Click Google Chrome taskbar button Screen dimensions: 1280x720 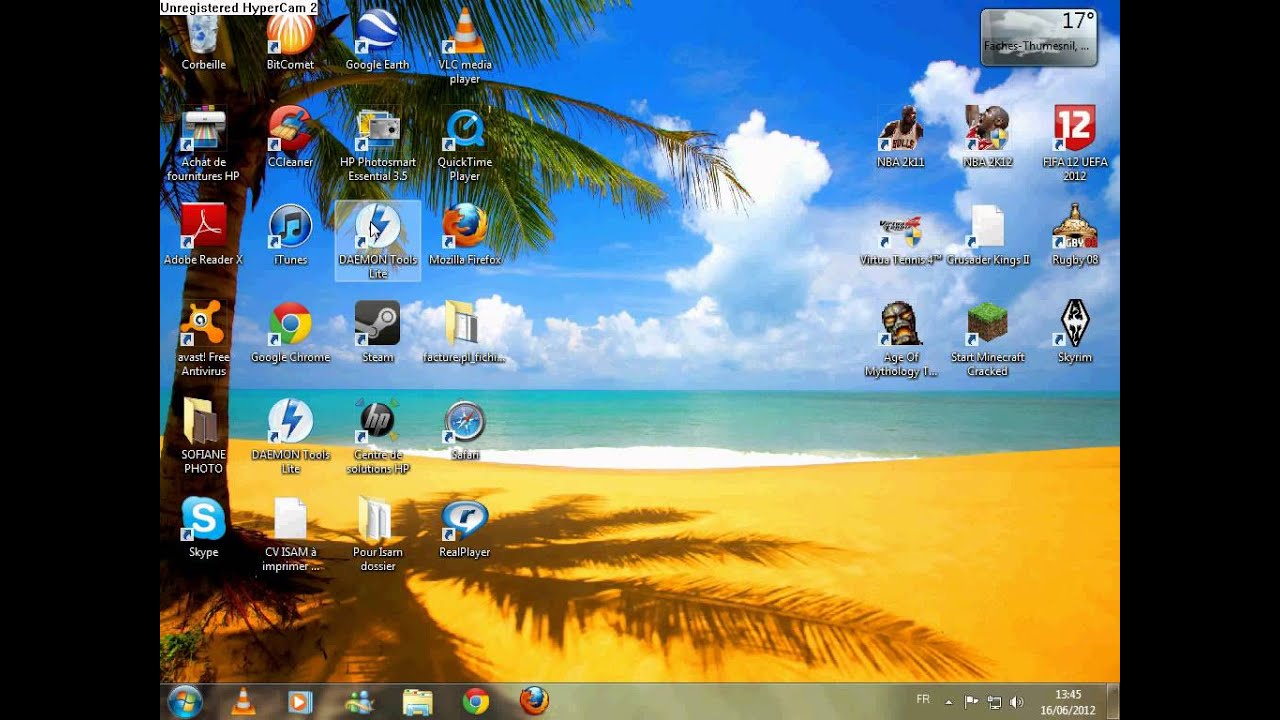tap(476, 701)
